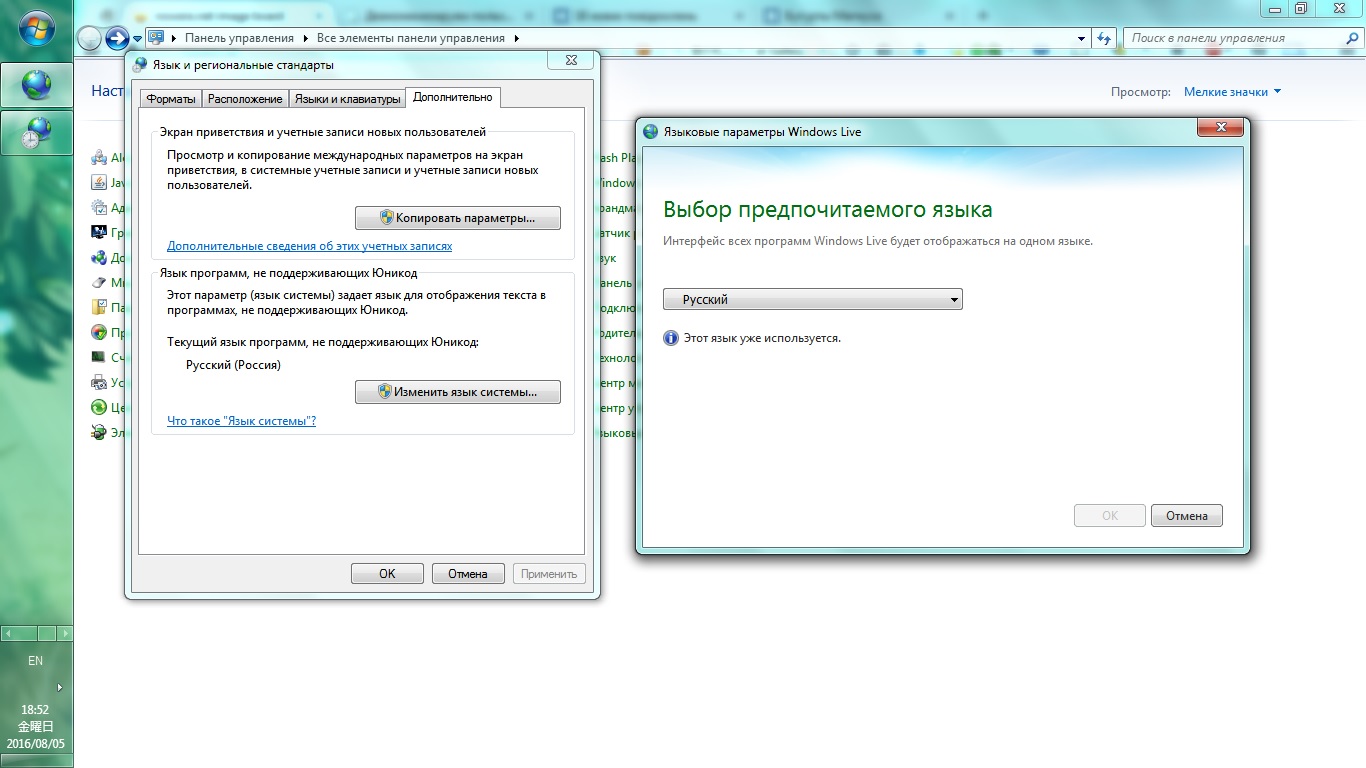Click Все элементы панели управления breadcrumb
The height and width of the screenshot is (768, 1366).
tap(411, 38)
